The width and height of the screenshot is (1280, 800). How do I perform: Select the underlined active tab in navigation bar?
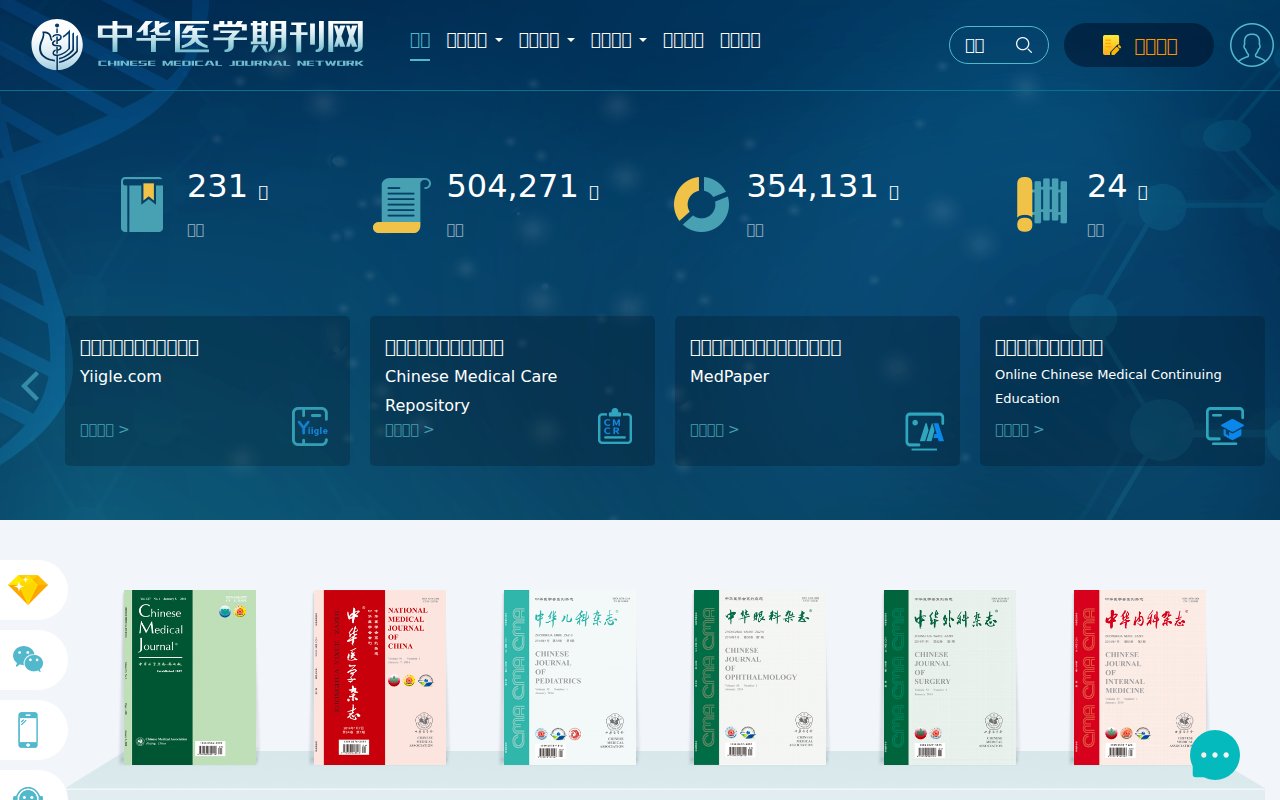click(x=420, y=41)
